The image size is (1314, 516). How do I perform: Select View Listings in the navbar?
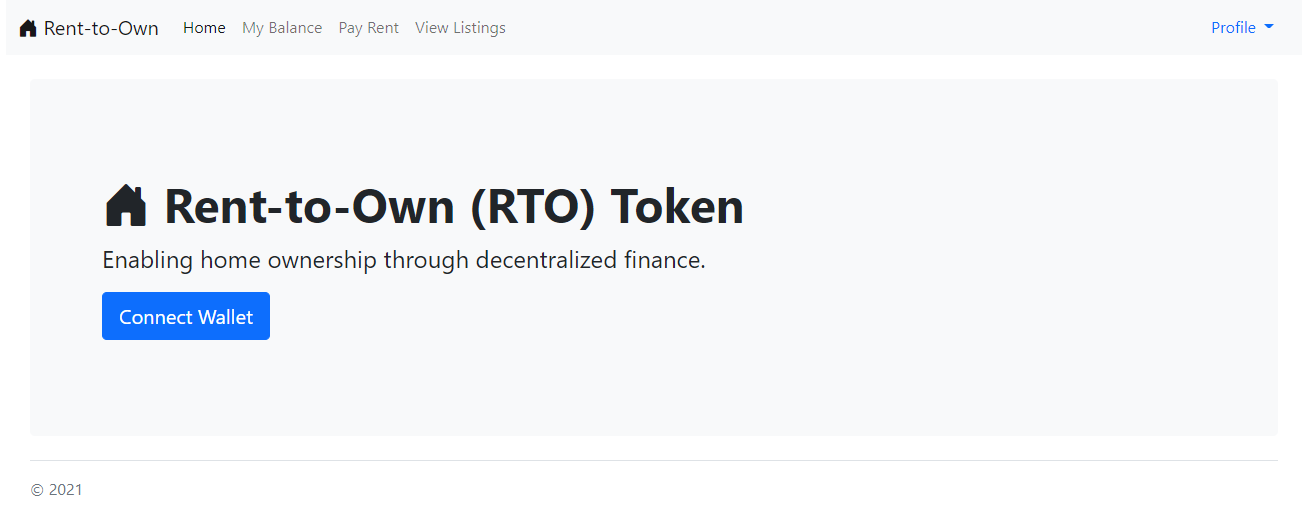(x=460, y=28)
